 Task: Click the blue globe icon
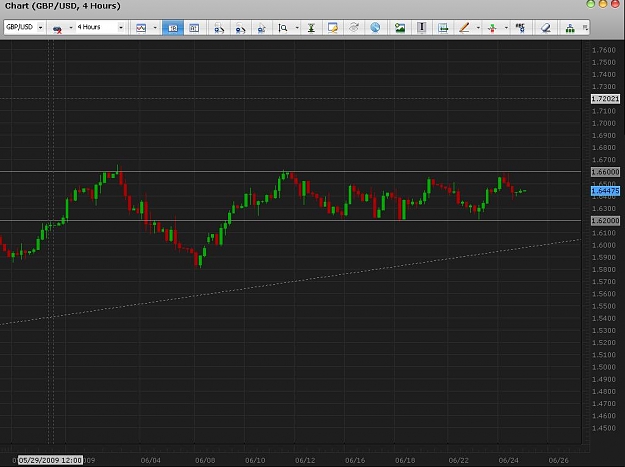[375, 28]
